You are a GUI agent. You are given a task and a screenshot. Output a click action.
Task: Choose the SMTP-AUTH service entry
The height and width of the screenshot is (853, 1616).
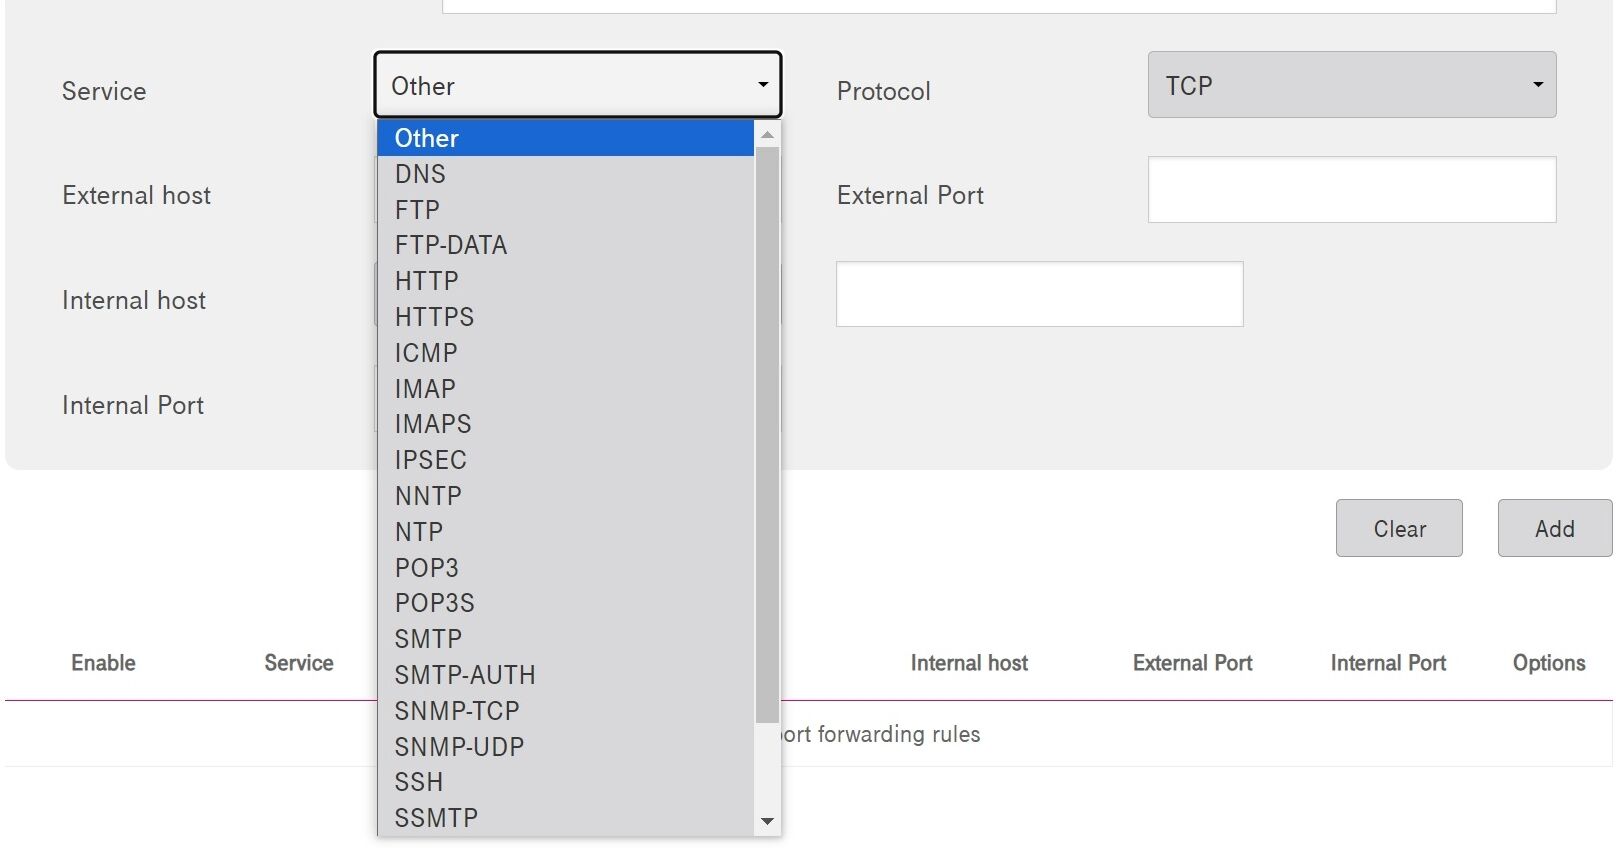[x=465, y=675]
